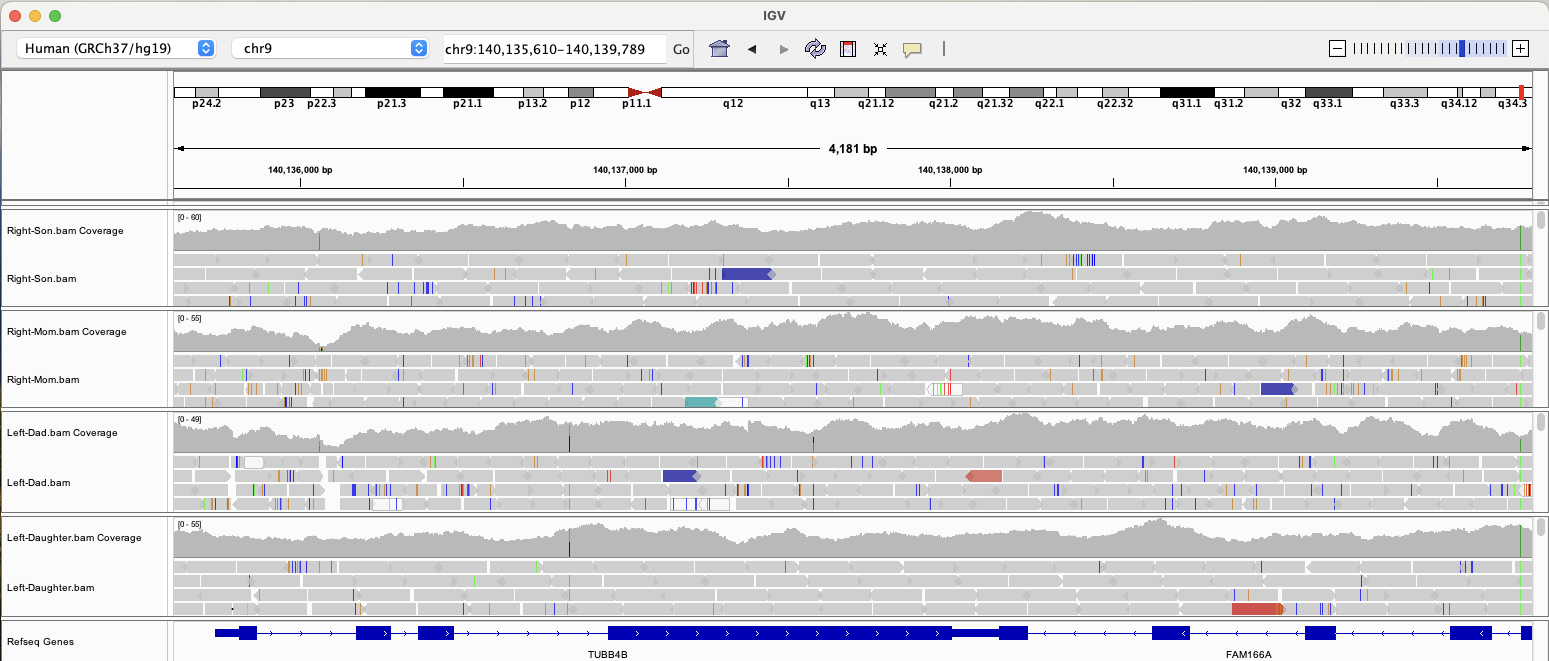Click the Refseq Genes track name
The height and width of the screenshot is (661, 1549).
(x=40, y=642)
